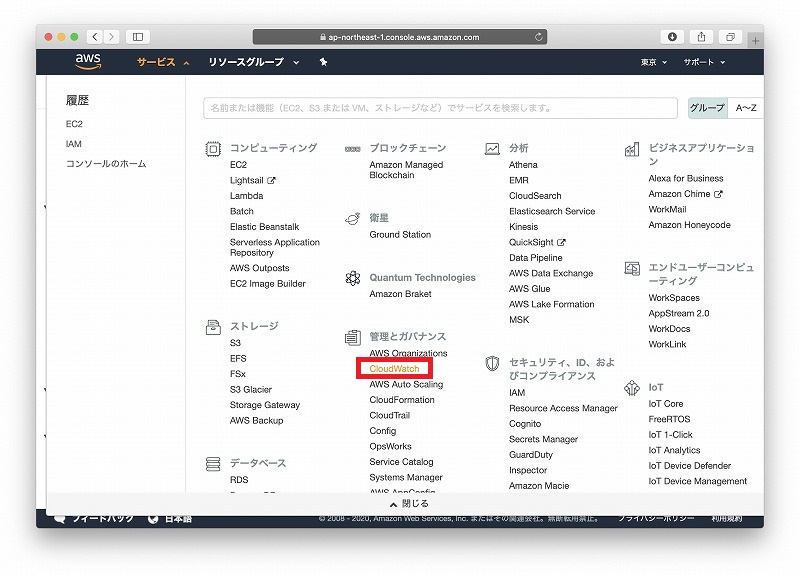Open EC2 from the 履歴 history list
800x576 pixels.
click(74, 124)
